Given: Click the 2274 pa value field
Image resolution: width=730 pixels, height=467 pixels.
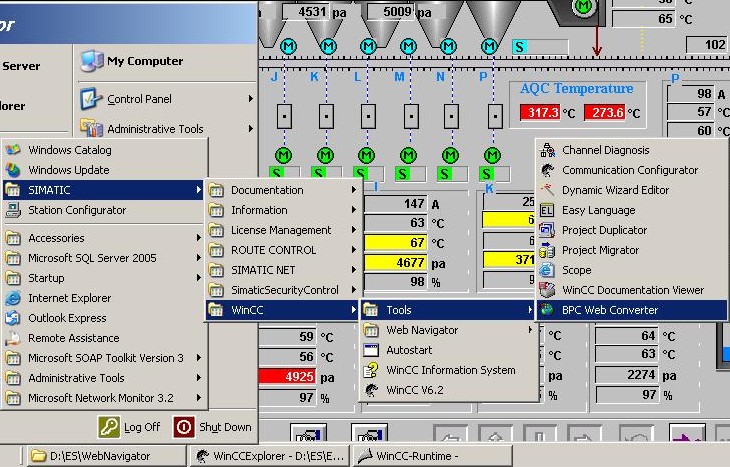Looking at the screenshot, I should (627, 375).
